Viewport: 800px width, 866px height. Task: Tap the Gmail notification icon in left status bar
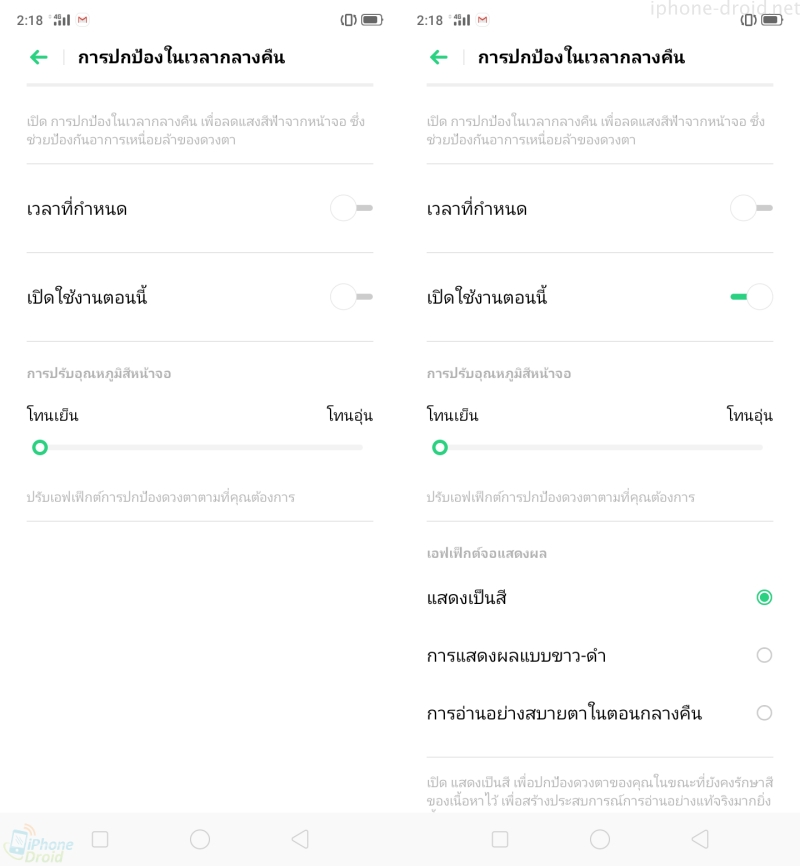[82, 20]
